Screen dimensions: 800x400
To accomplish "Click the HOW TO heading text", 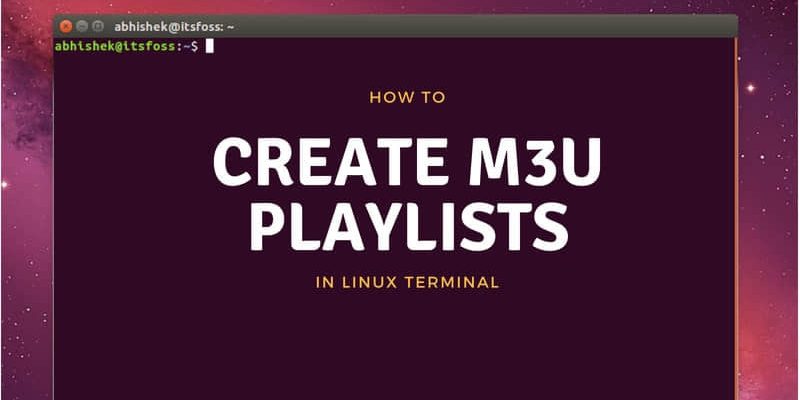I will coord(407,97).
